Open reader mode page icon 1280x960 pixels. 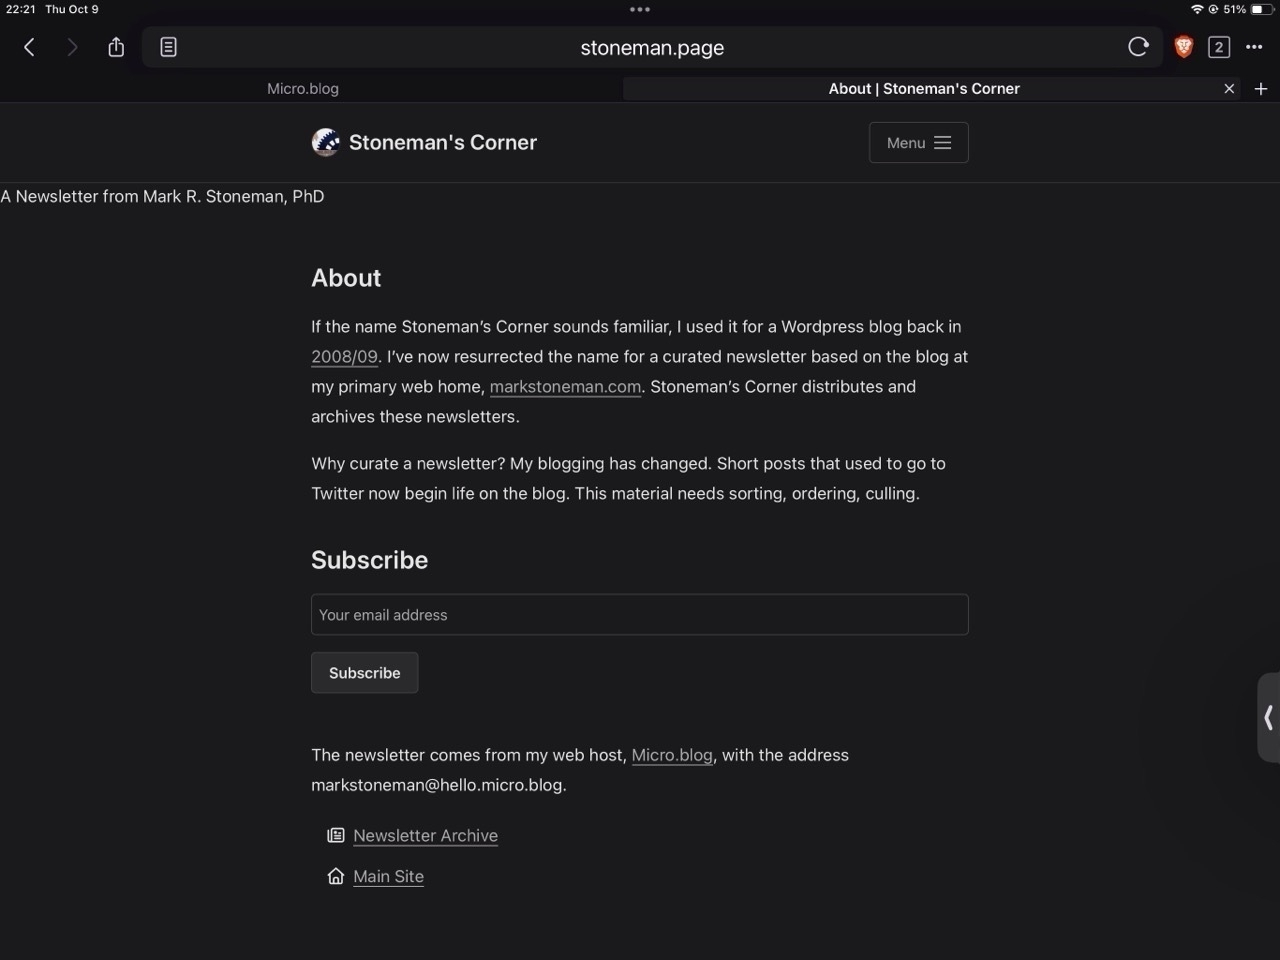click(x=168, y=47)
